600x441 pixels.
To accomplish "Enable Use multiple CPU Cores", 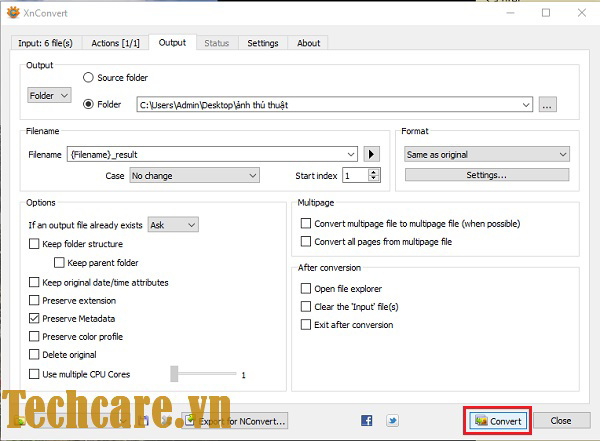I will [x=34, y=374].
